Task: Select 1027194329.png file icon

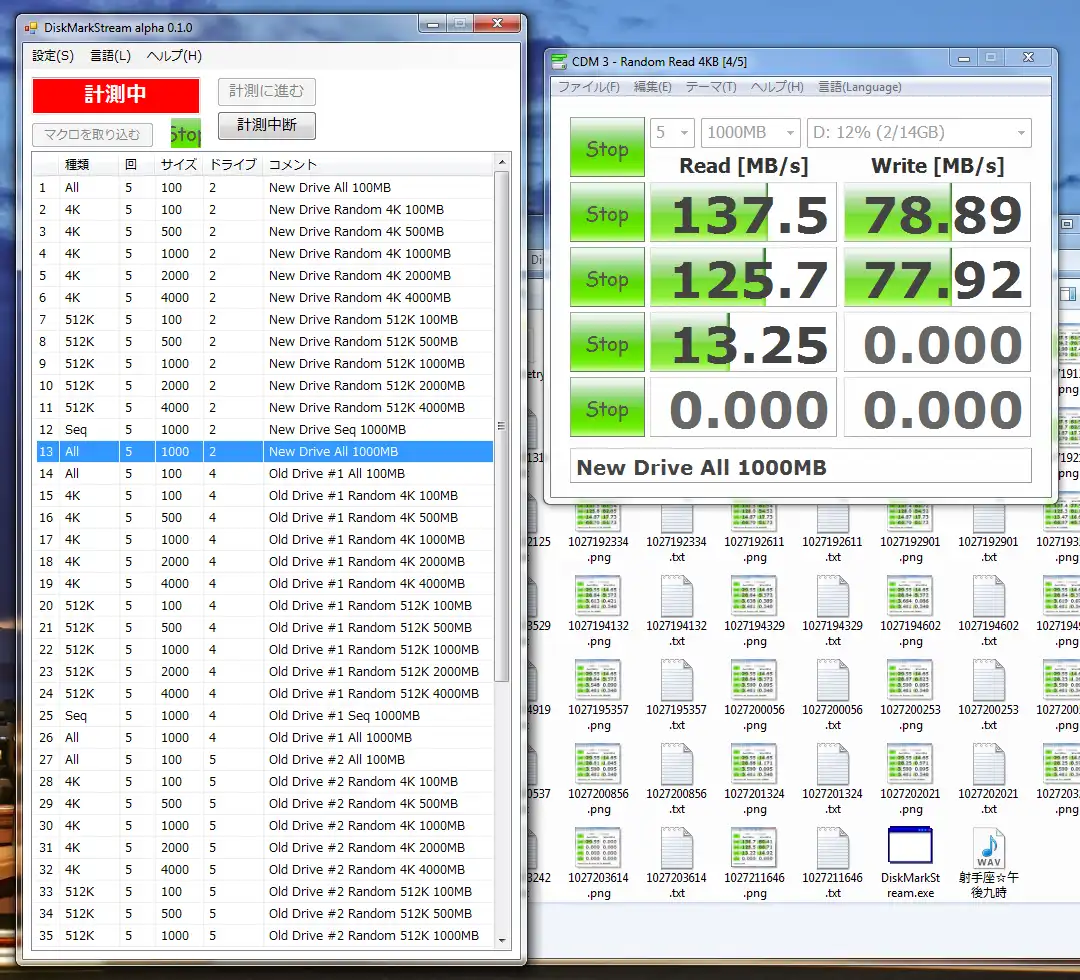Action: [x=754, y=596]
